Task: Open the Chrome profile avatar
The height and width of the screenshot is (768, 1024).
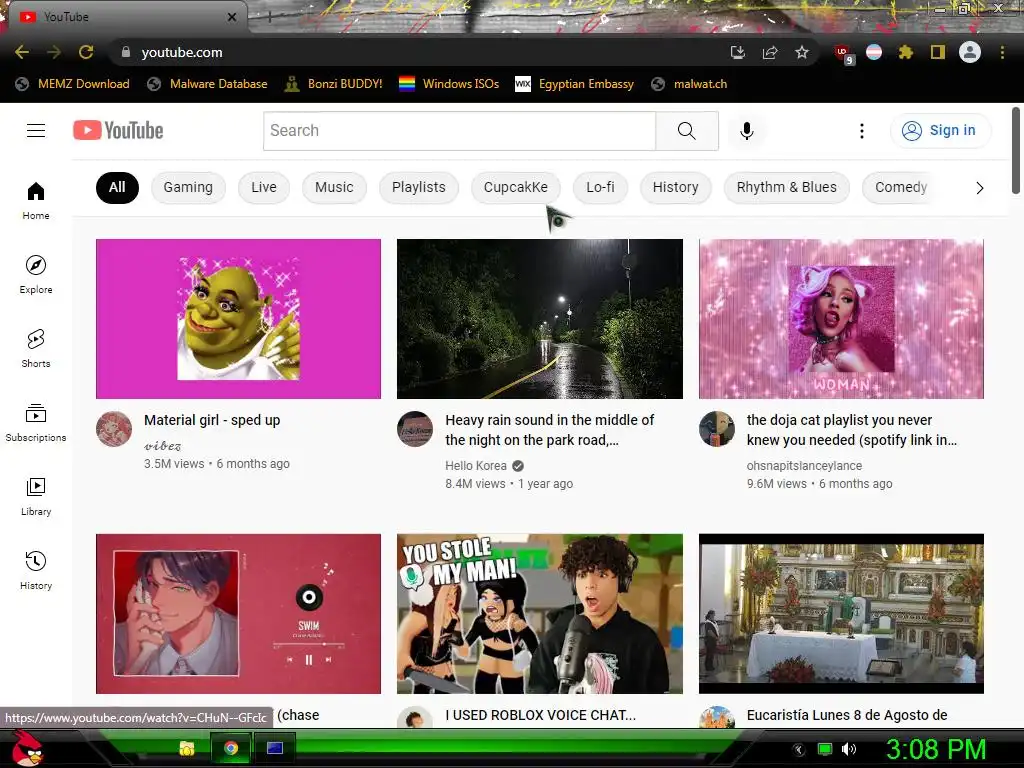Action: tap(970, 52)
